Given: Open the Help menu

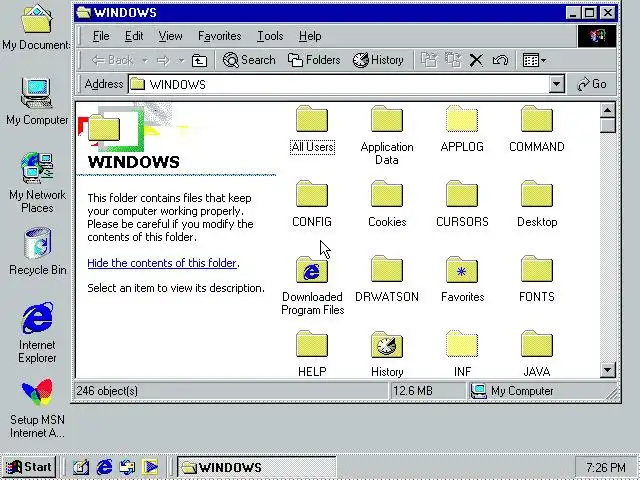Looking at the screenshot, I should (310, 36).
